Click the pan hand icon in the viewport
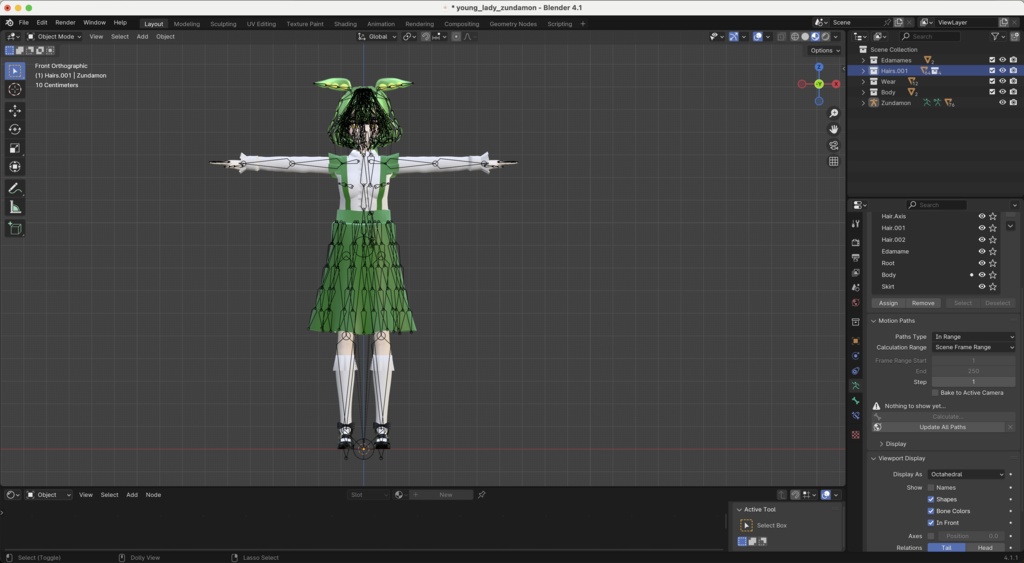Image resolution: width=1024 pixels, height=563 pixels. [x=833, y=129]
